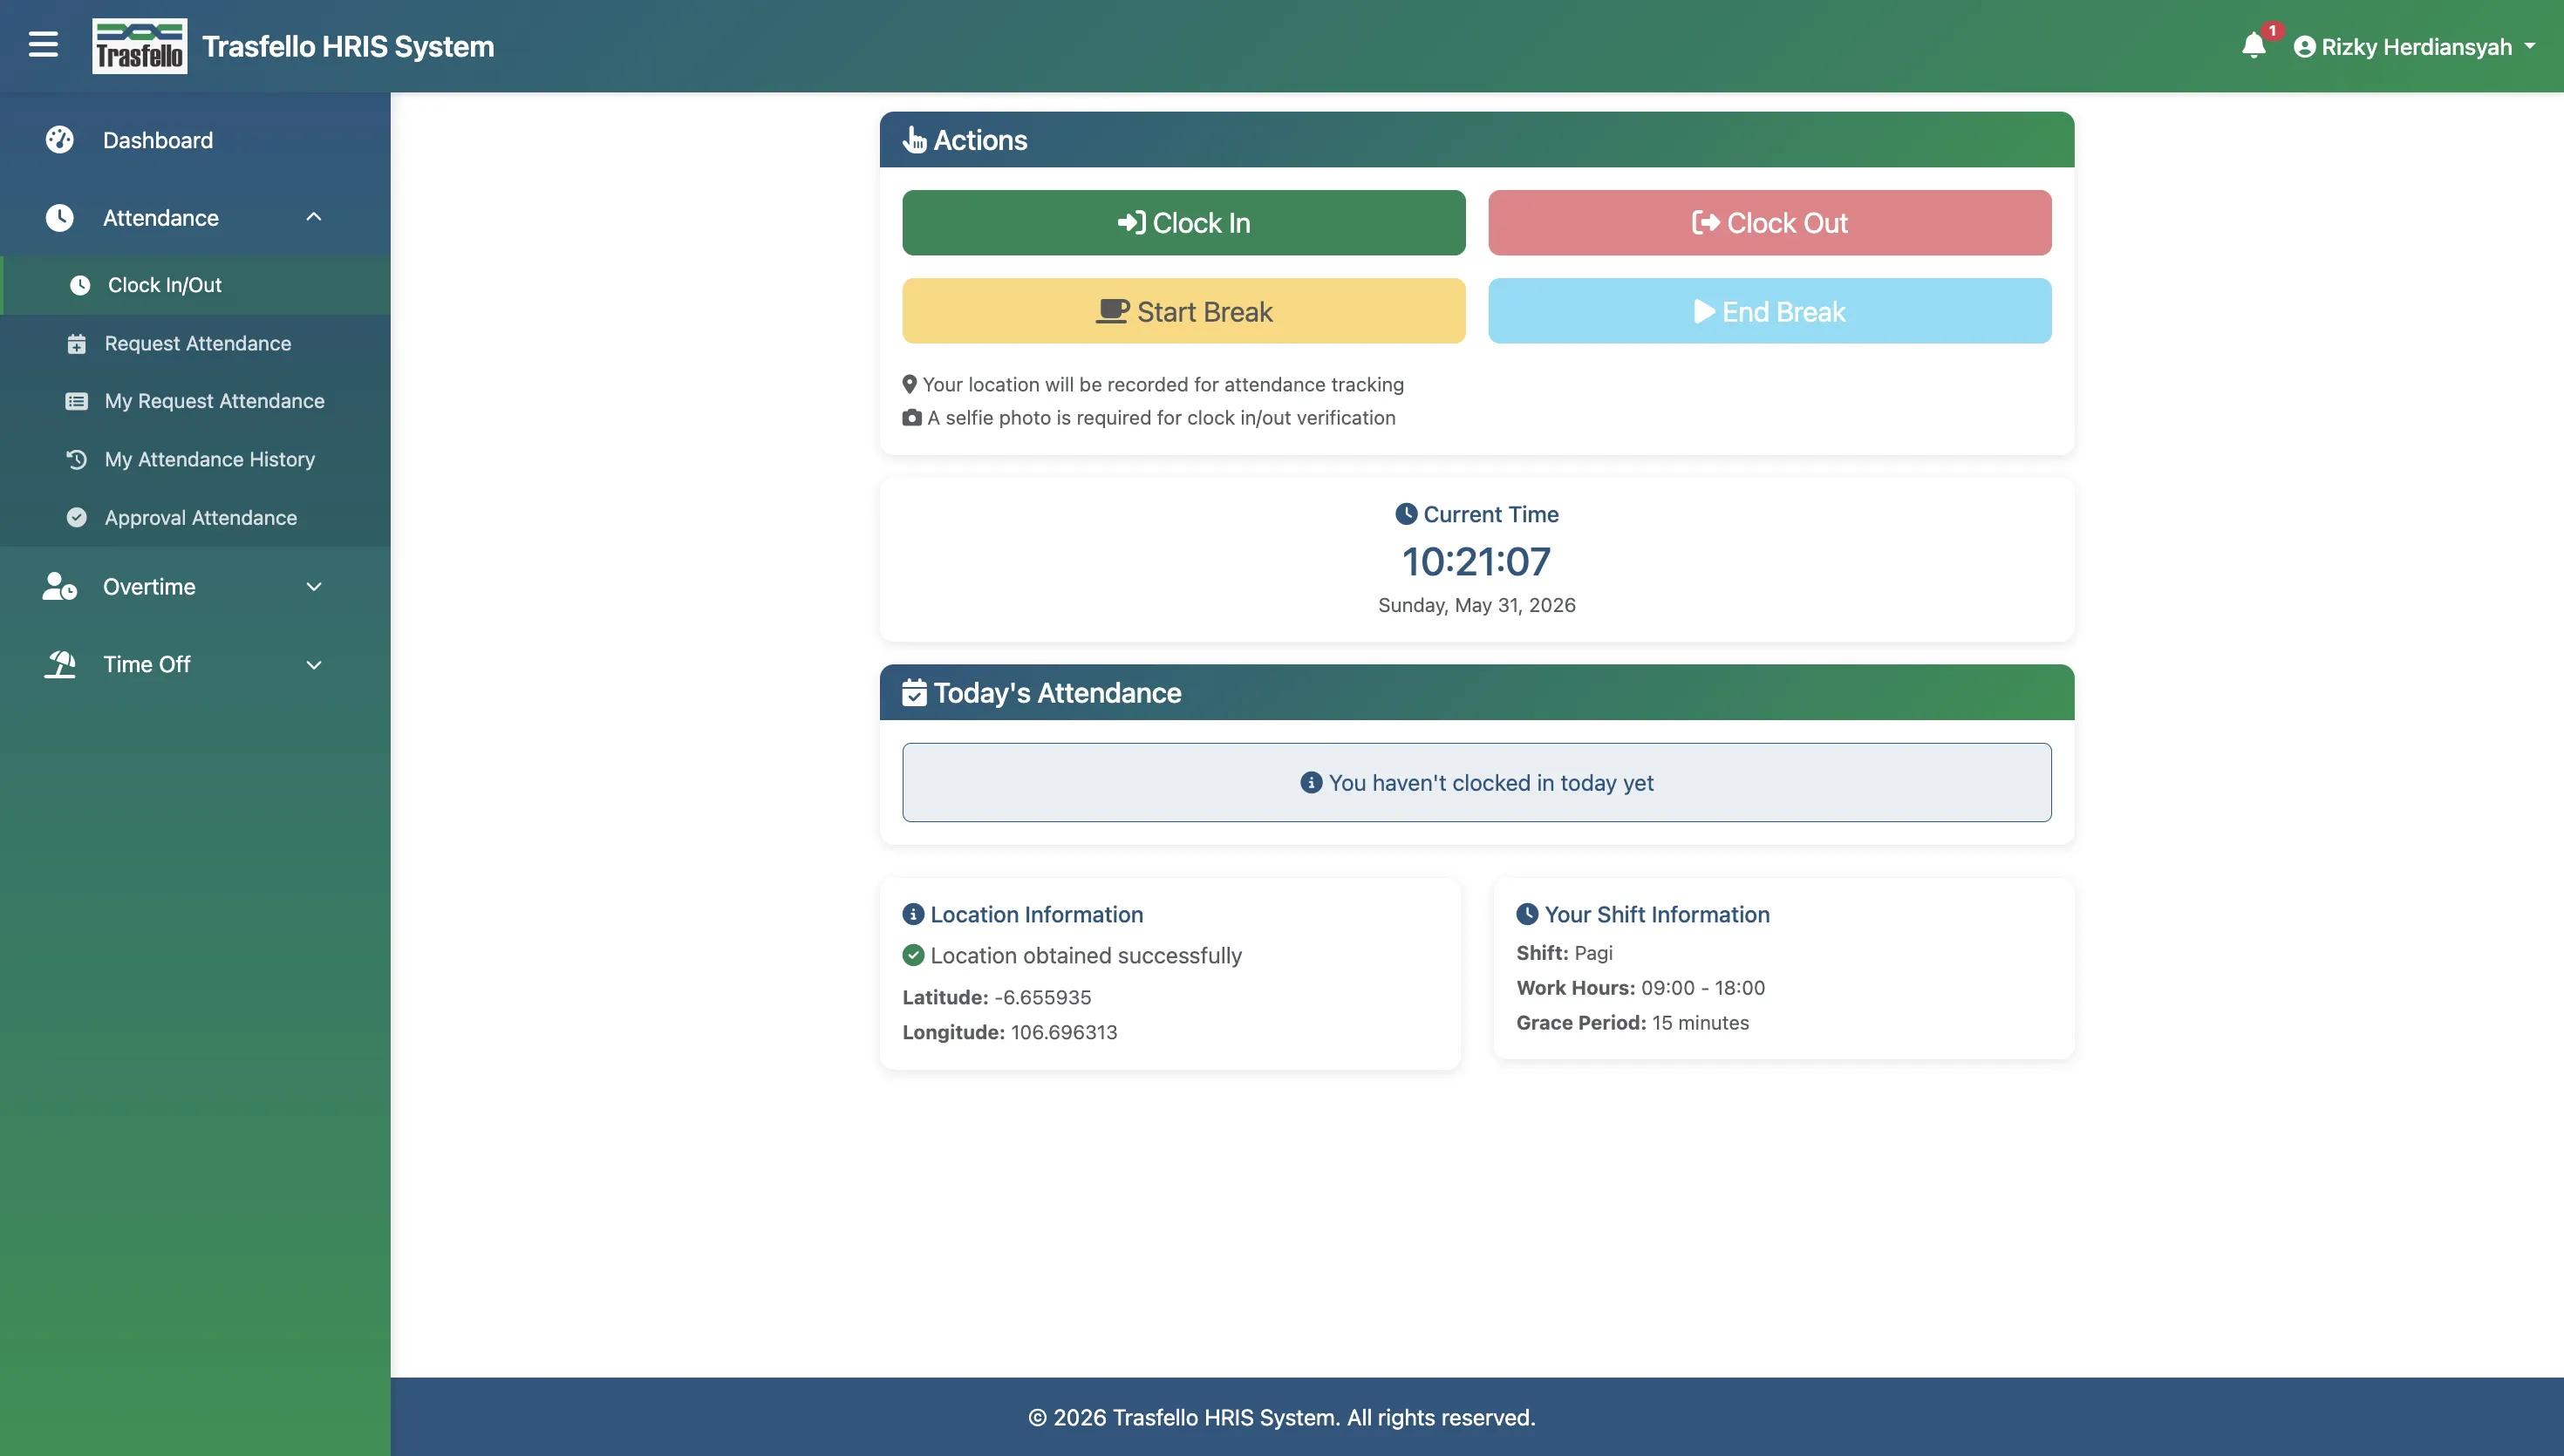Collapse the Attendance menu chevron
The image size is (2564, 1456).
coord(313,217)
